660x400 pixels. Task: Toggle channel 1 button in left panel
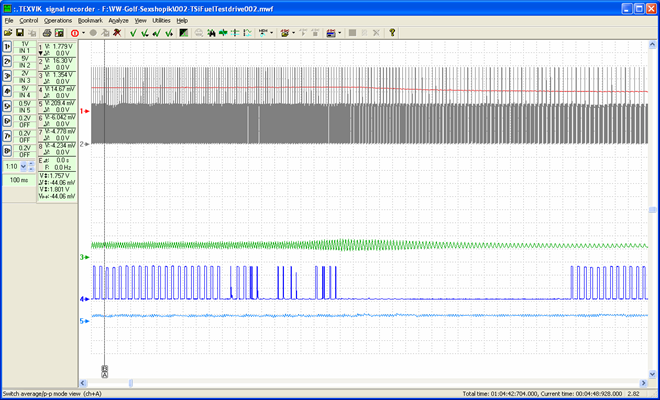point(7,47)
